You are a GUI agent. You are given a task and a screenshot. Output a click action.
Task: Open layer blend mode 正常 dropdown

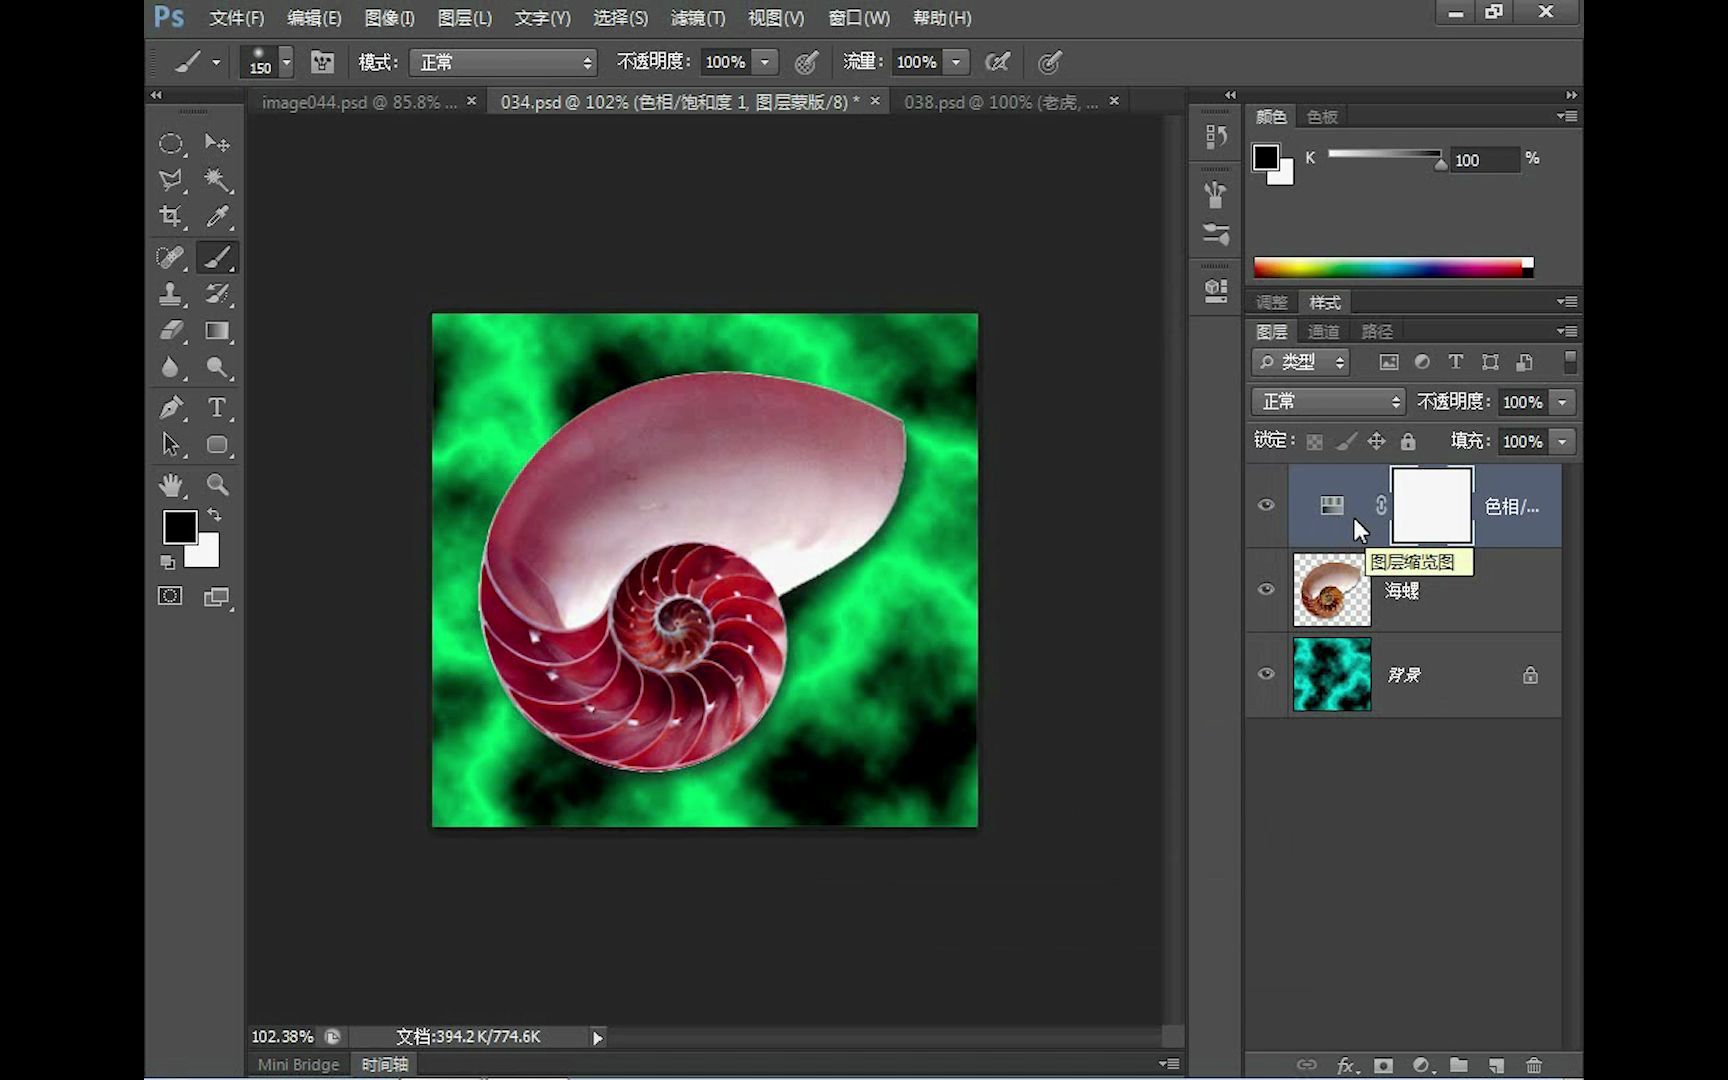[x=1328, y=402]
